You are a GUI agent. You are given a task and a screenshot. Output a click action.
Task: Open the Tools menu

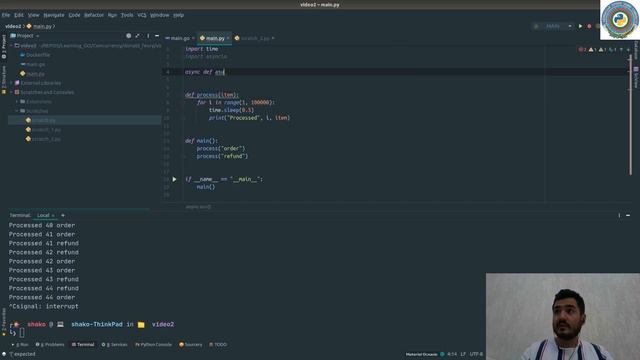127,15
